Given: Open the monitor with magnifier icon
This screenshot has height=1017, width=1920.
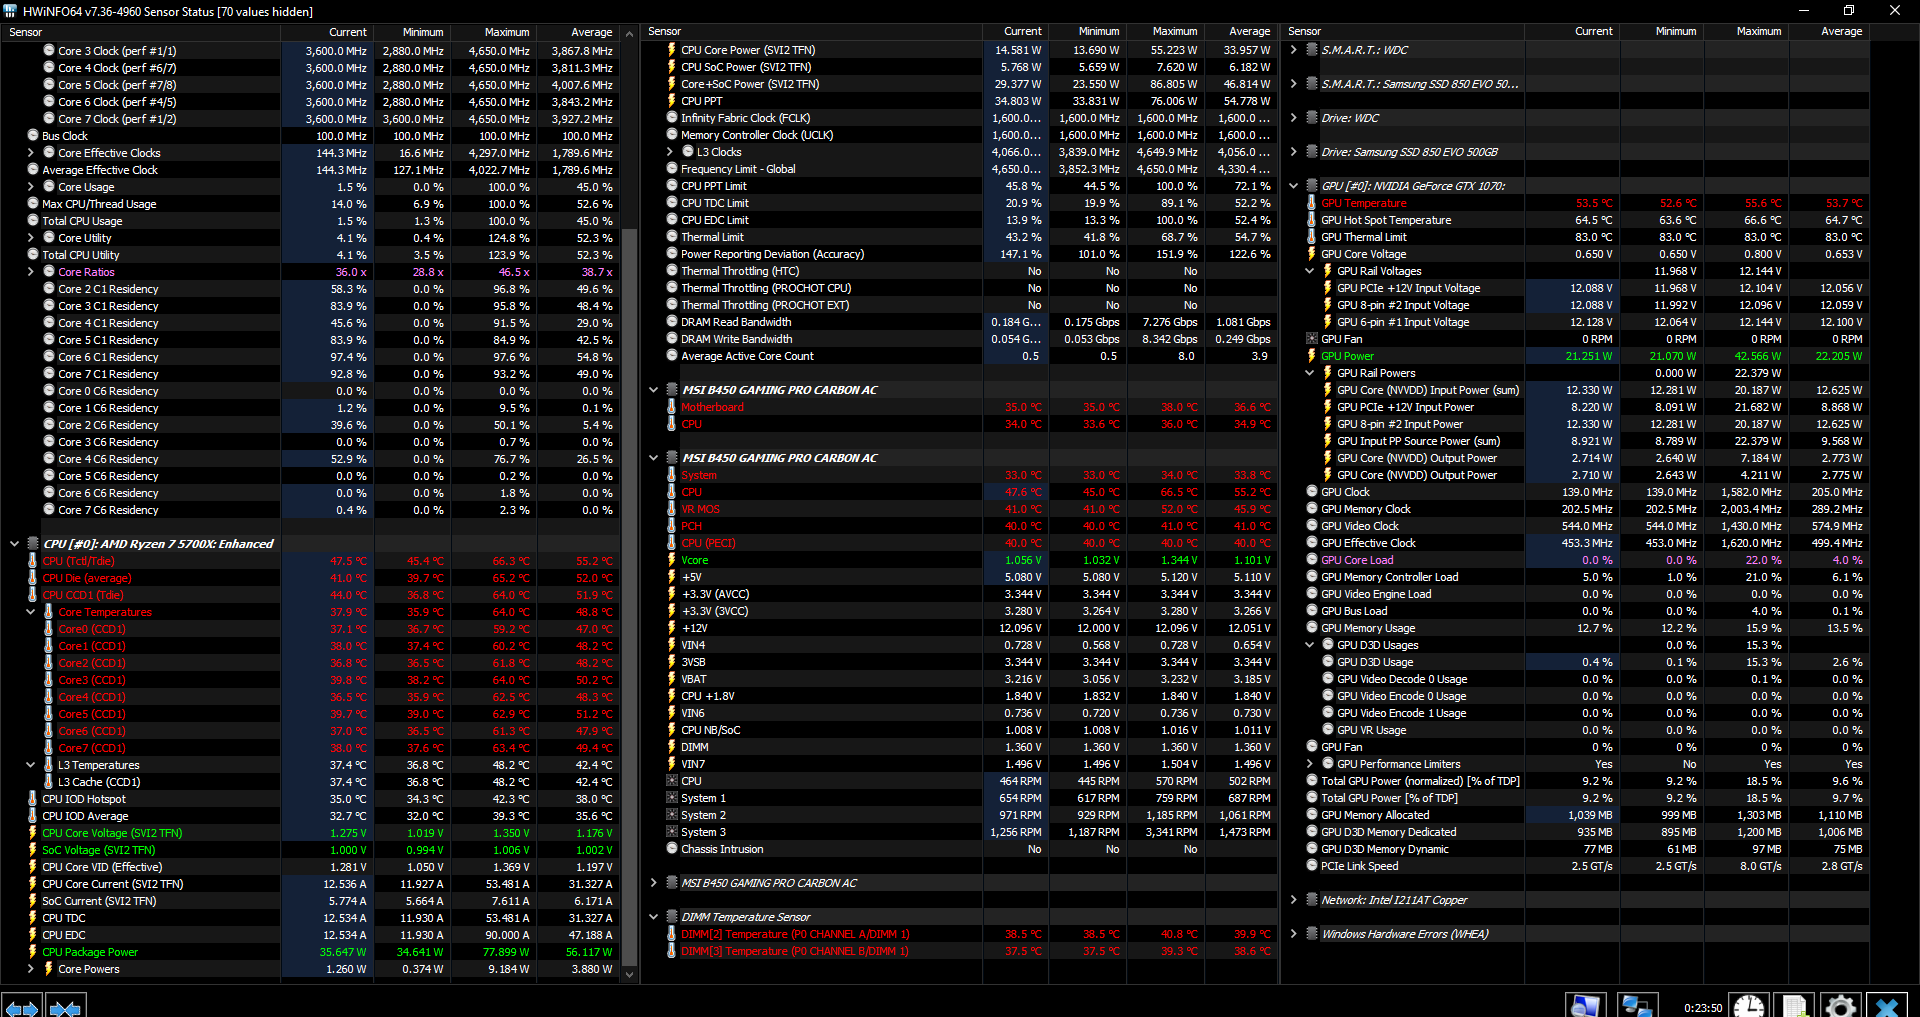Looking at the screenshot, I should pyautogui.click(x=1585, y=1006).
